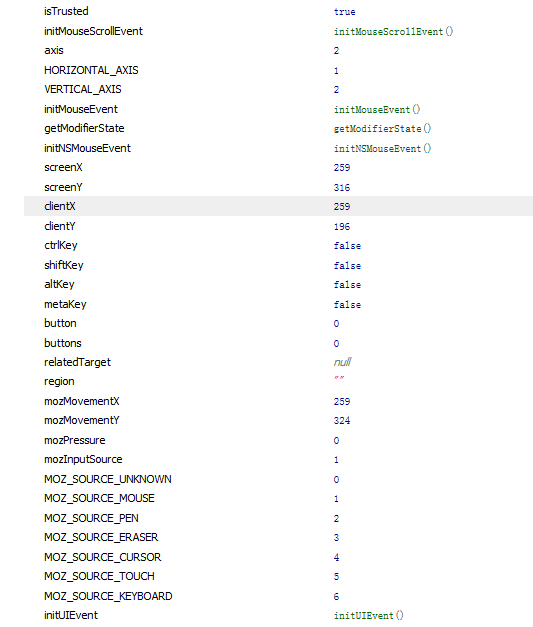The image size is (533, 627).
Task: Select the relatedTarget property name
Action: (x=77, y=362)
